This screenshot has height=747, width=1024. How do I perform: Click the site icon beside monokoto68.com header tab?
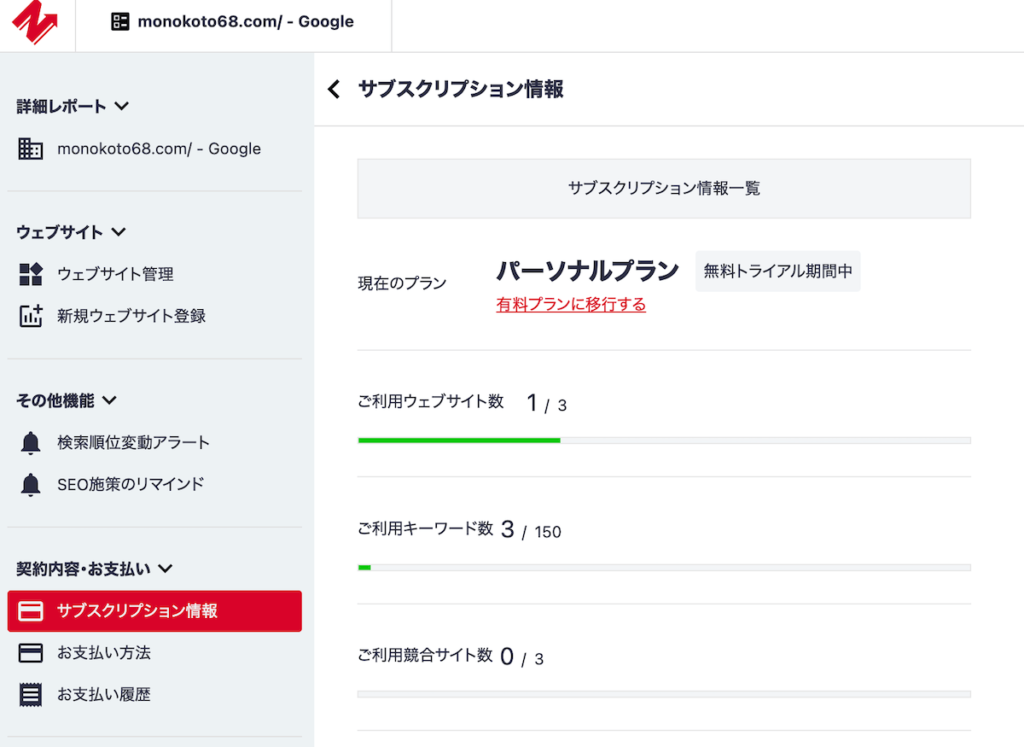pyautogui.click(x=120, y=22)
